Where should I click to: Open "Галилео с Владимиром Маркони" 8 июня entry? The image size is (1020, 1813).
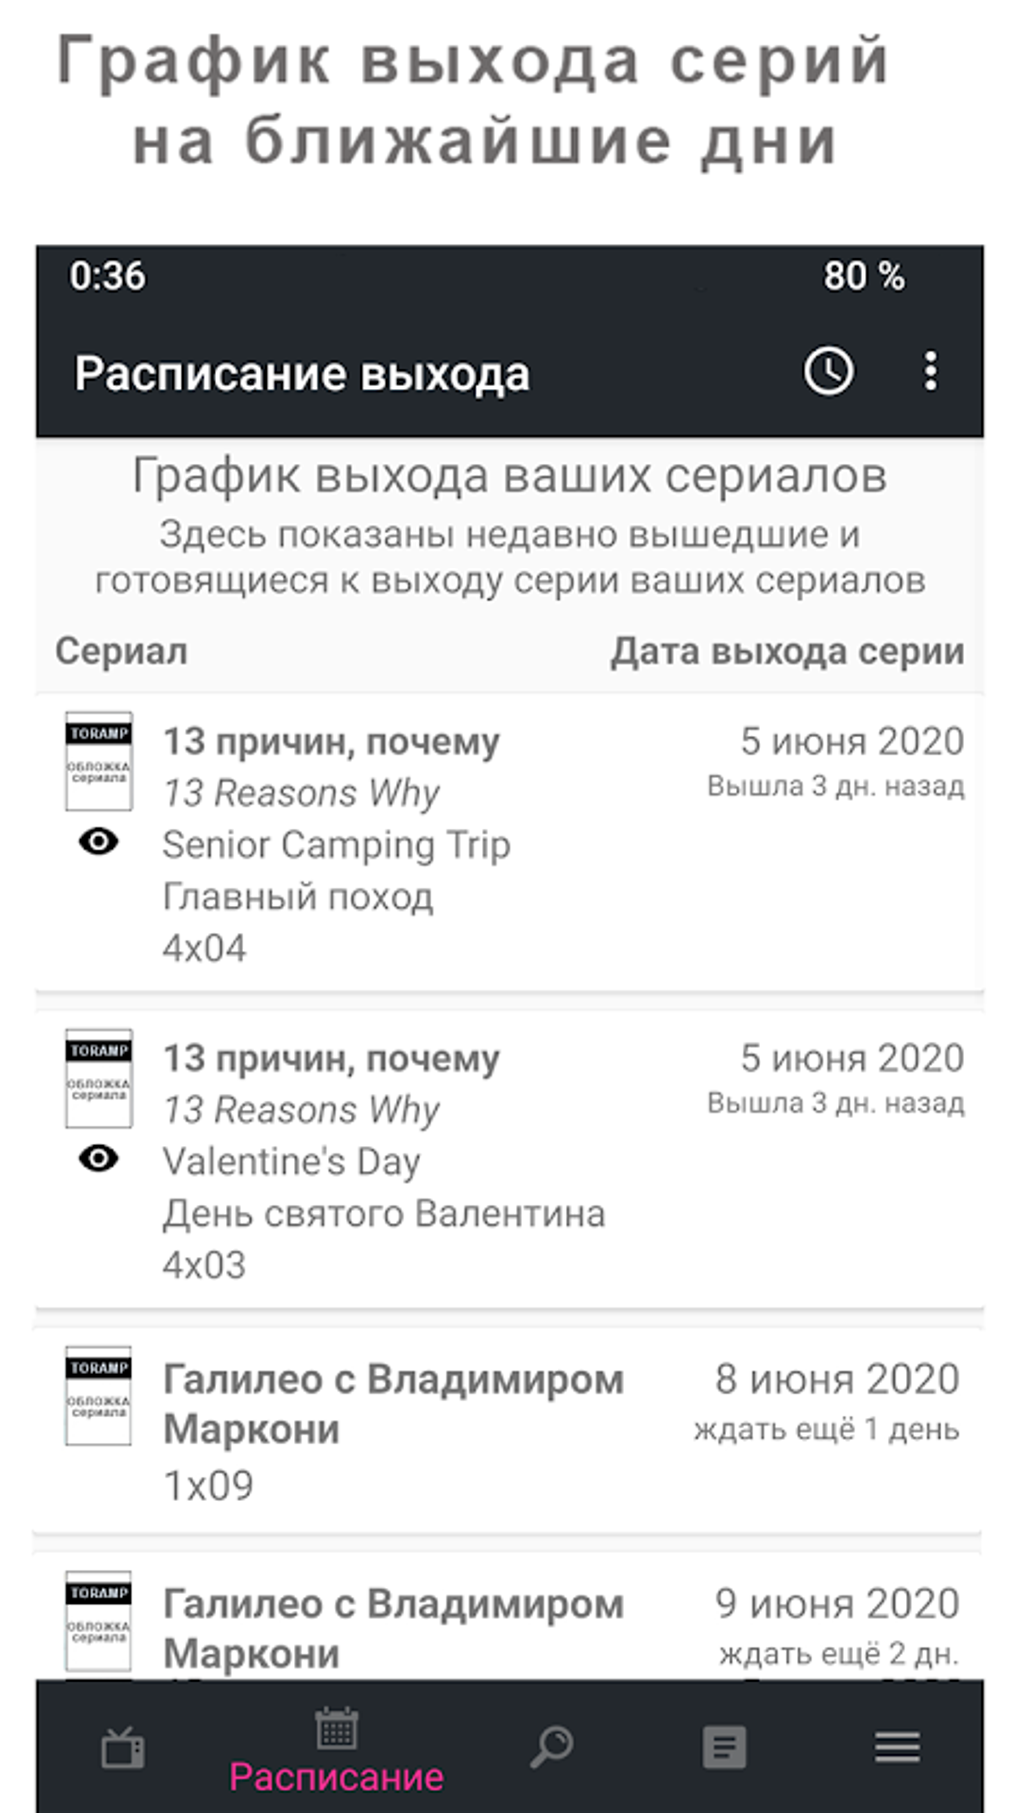coord(393,1404)
